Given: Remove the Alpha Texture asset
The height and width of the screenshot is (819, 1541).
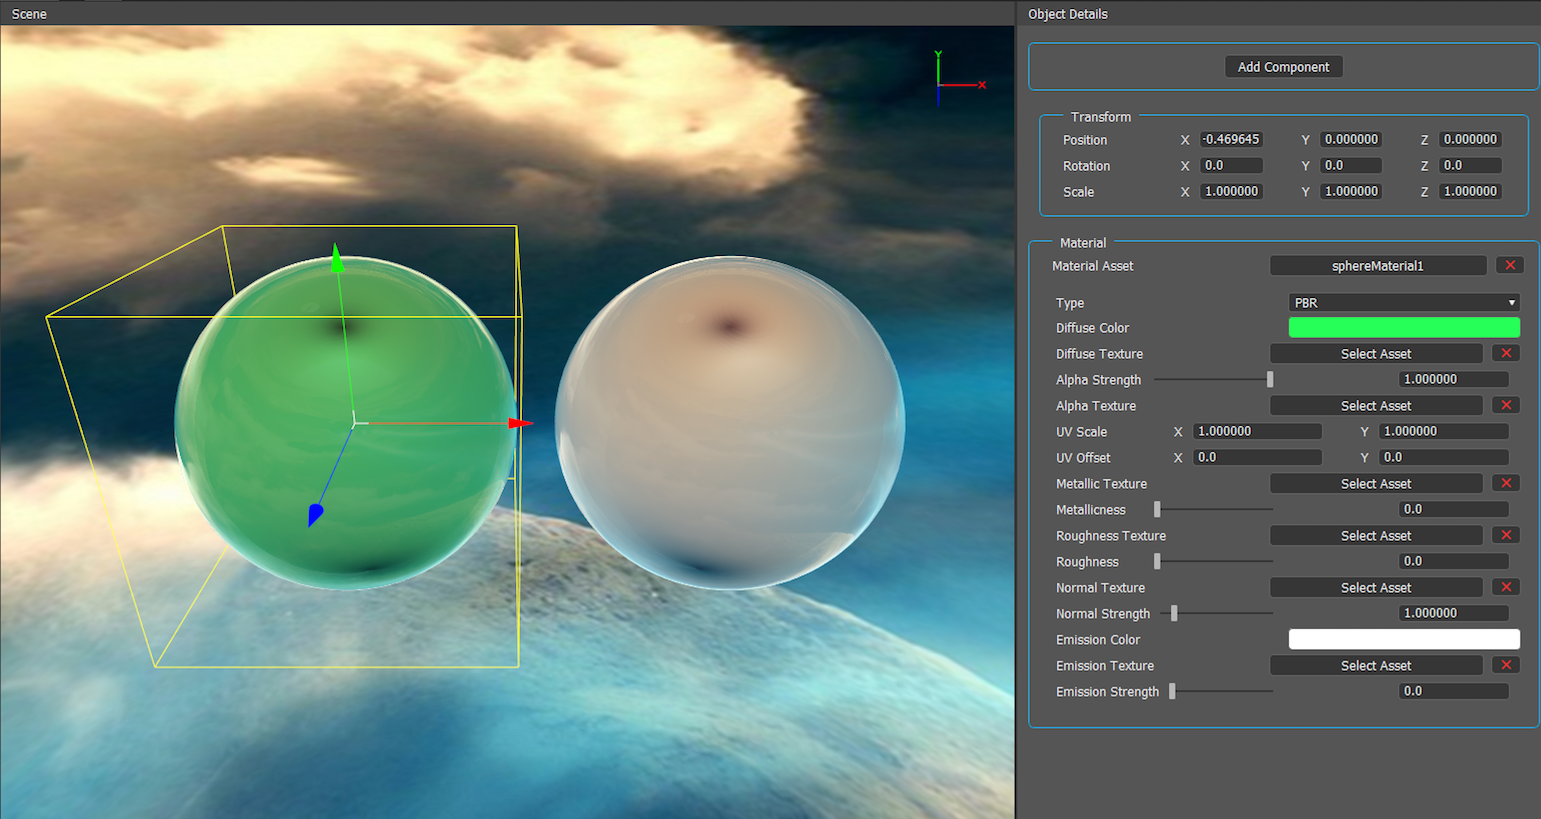Looking at the screenshot, I should click(x=1506, y=405).
